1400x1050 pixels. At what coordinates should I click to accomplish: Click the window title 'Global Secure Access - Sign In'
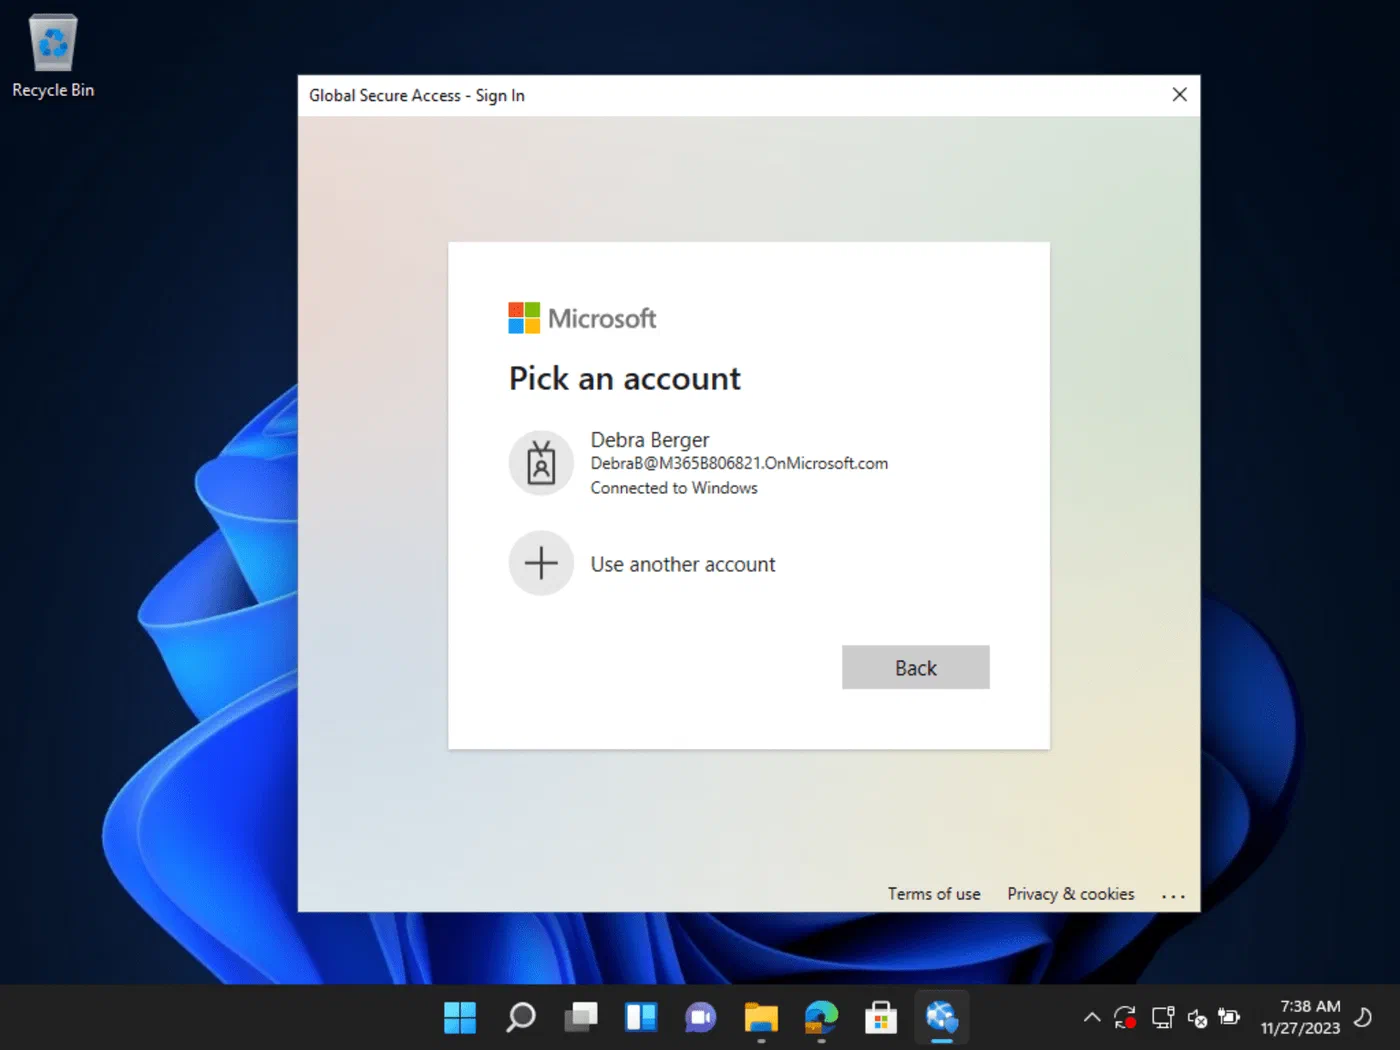pyautogui.click(x=417, y=95)
